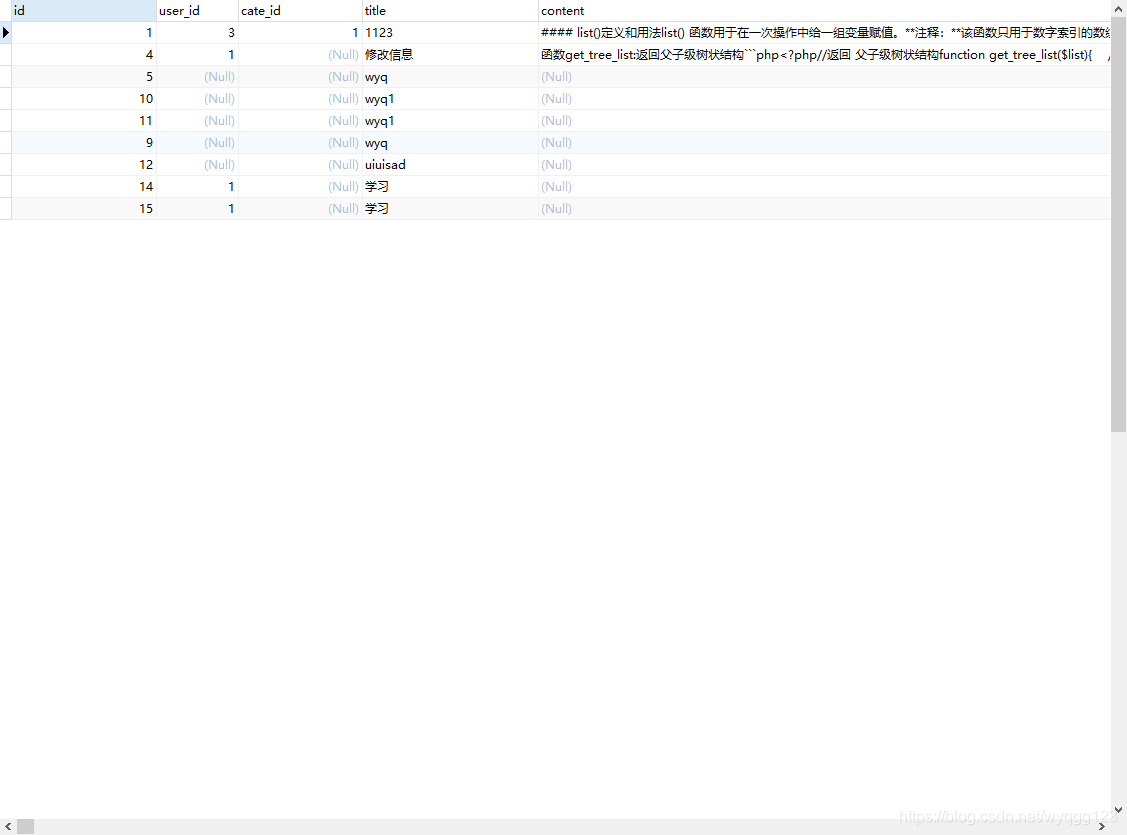Screen dimensions: 1127x835
Task: Select the Null cate_id cell in row id 4
Action: click(300, 55)
